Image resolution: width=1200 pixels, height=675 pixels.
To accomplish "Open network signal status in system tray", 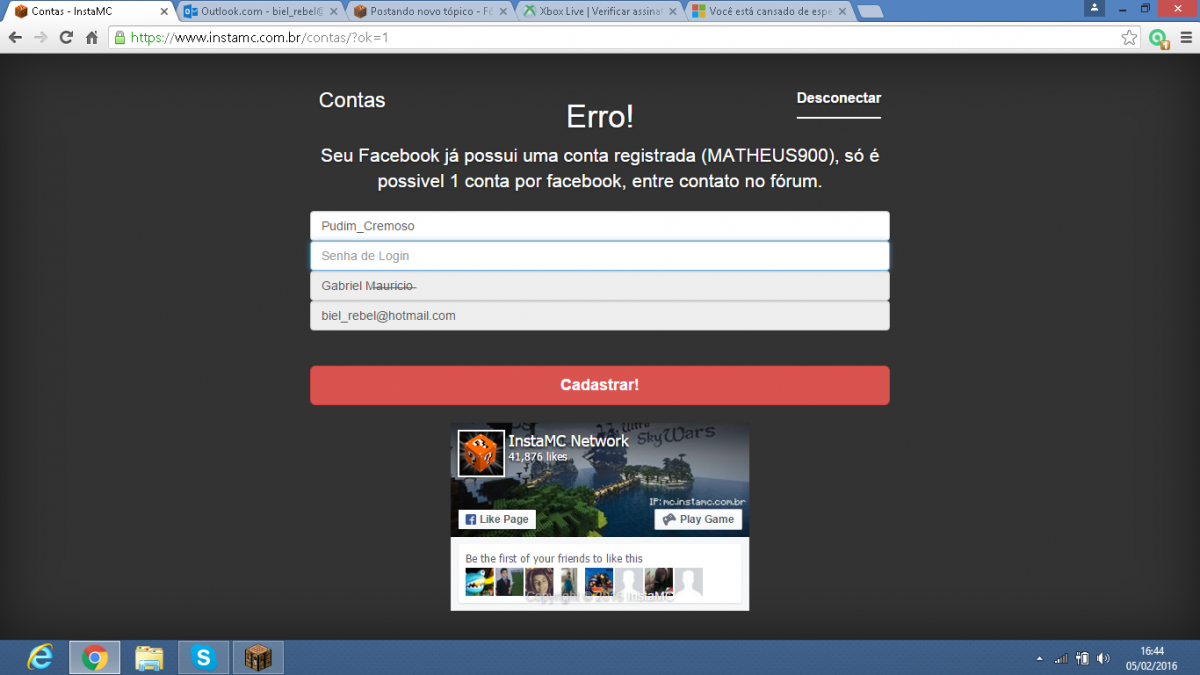I will (1061, 658).
